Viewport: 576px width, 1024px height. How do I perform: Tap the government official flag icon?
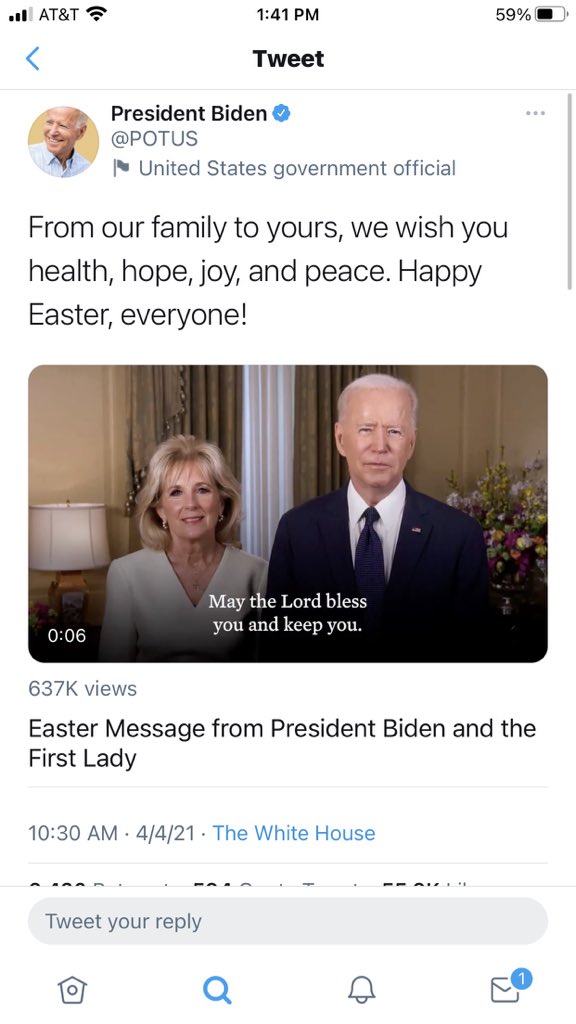click(121, 168)
